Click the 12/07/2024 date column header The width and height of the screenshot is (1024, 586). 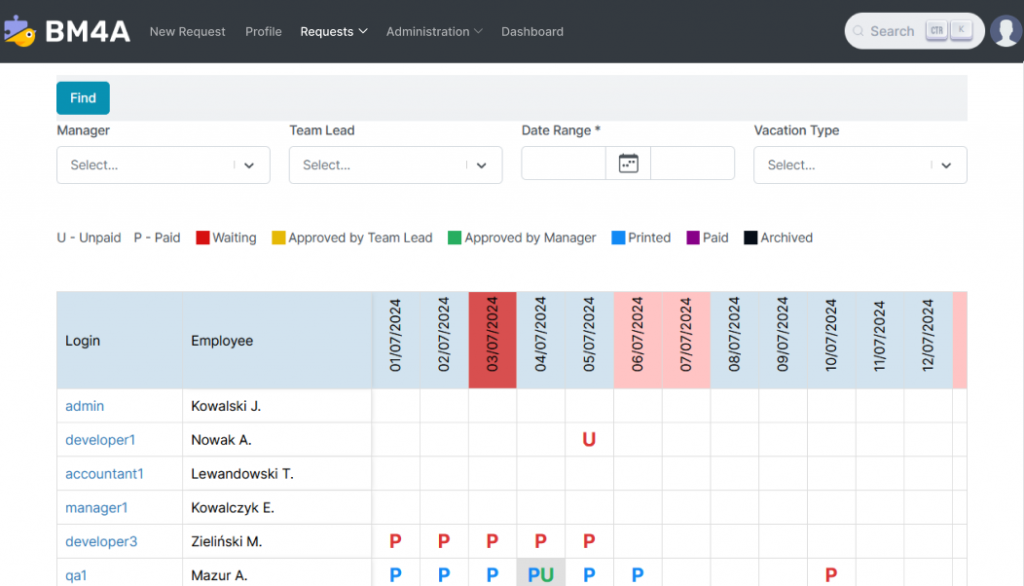[928, 340]
